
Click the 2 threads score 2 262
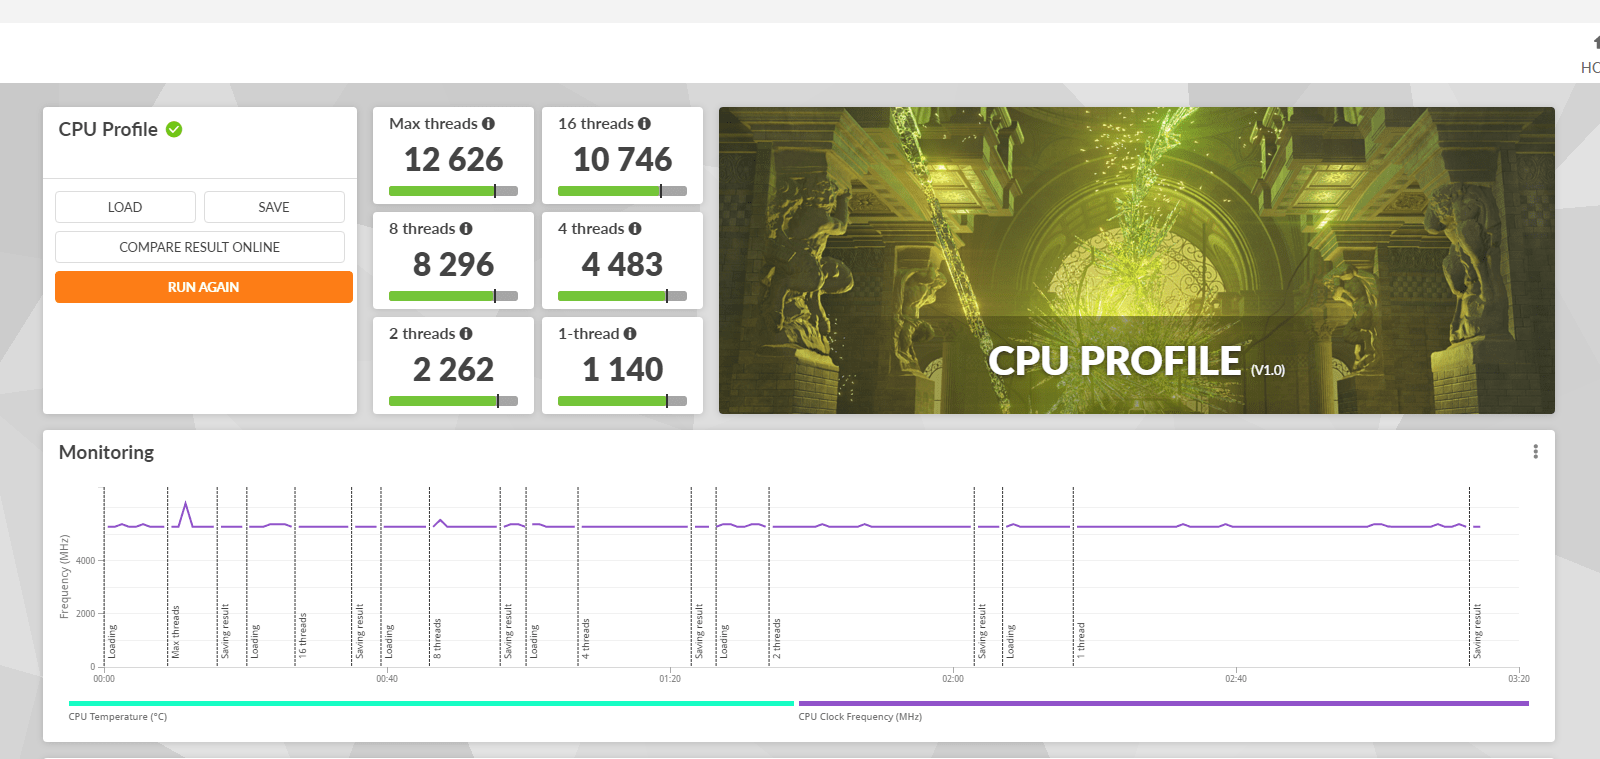coord(453,369)
